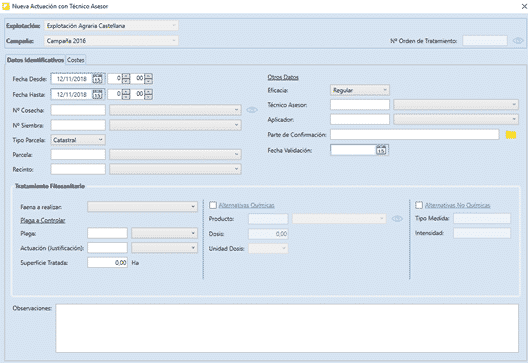Open the Unidad Dosis dropdown
The height and width of the screenshot is (363, 528).
tap(268, 249)
